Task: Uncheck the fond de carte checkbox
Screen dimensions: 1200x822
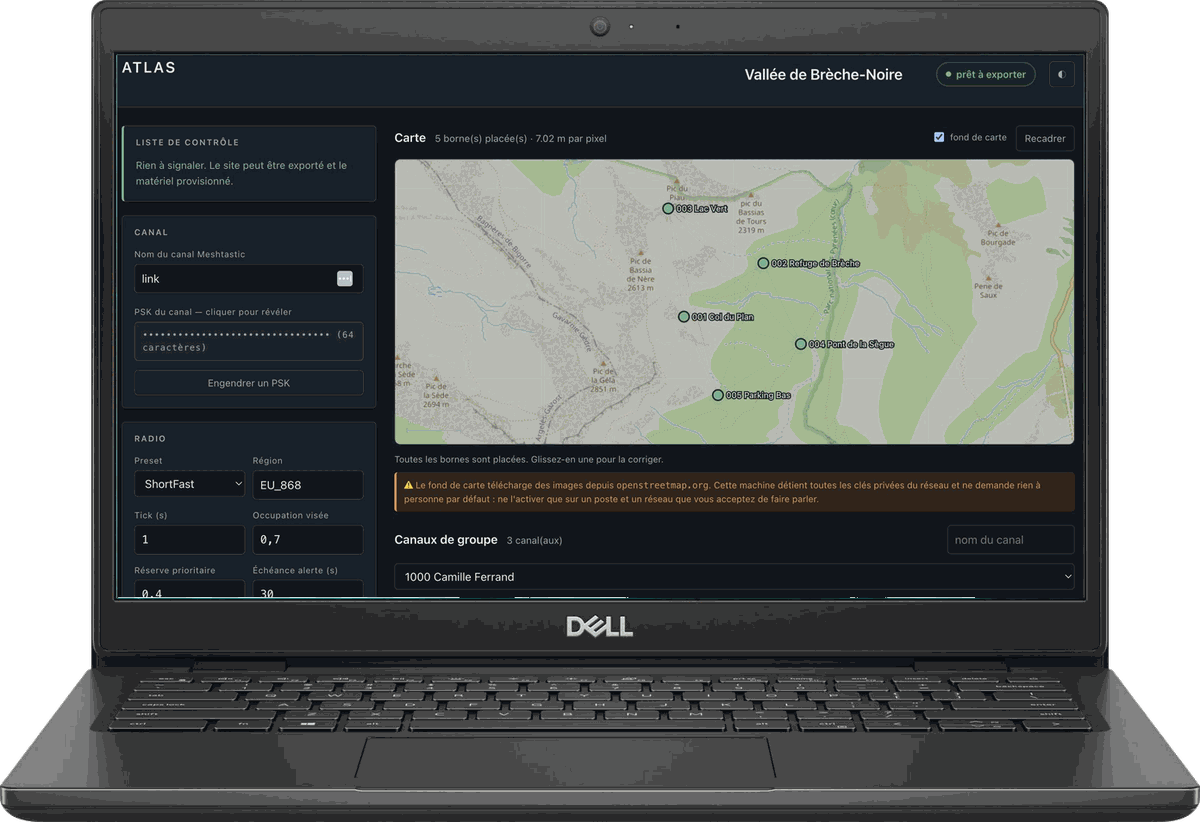Action: click(939, 137)
